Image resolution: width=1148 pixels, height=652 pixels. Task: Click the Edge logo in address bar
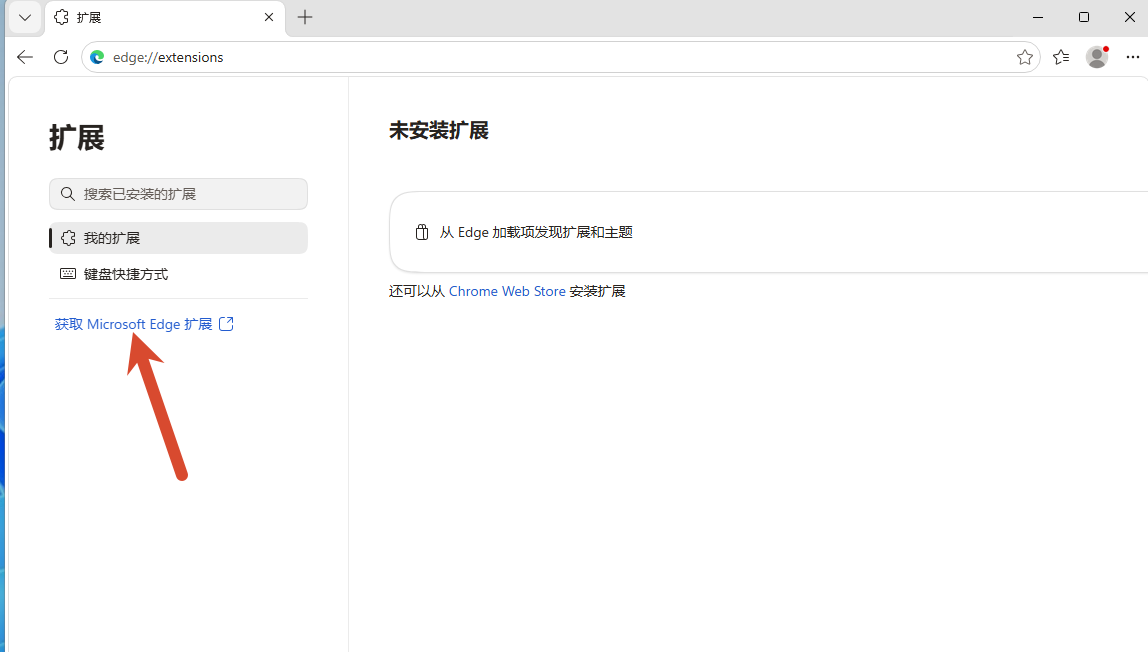[x=97, y=57]
